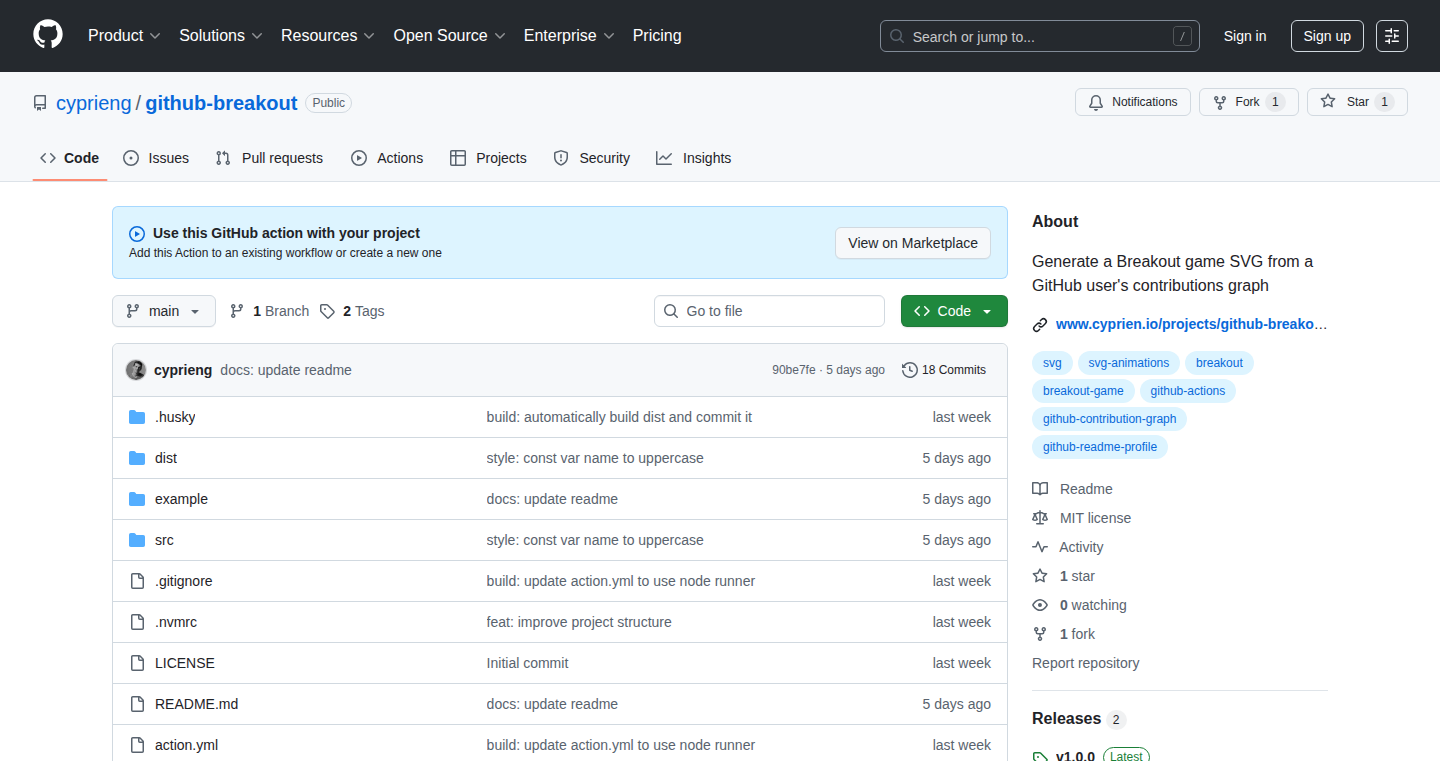Click the play icon in the action banner
This screenshot has width=1440, height=761.
point(137,234)
